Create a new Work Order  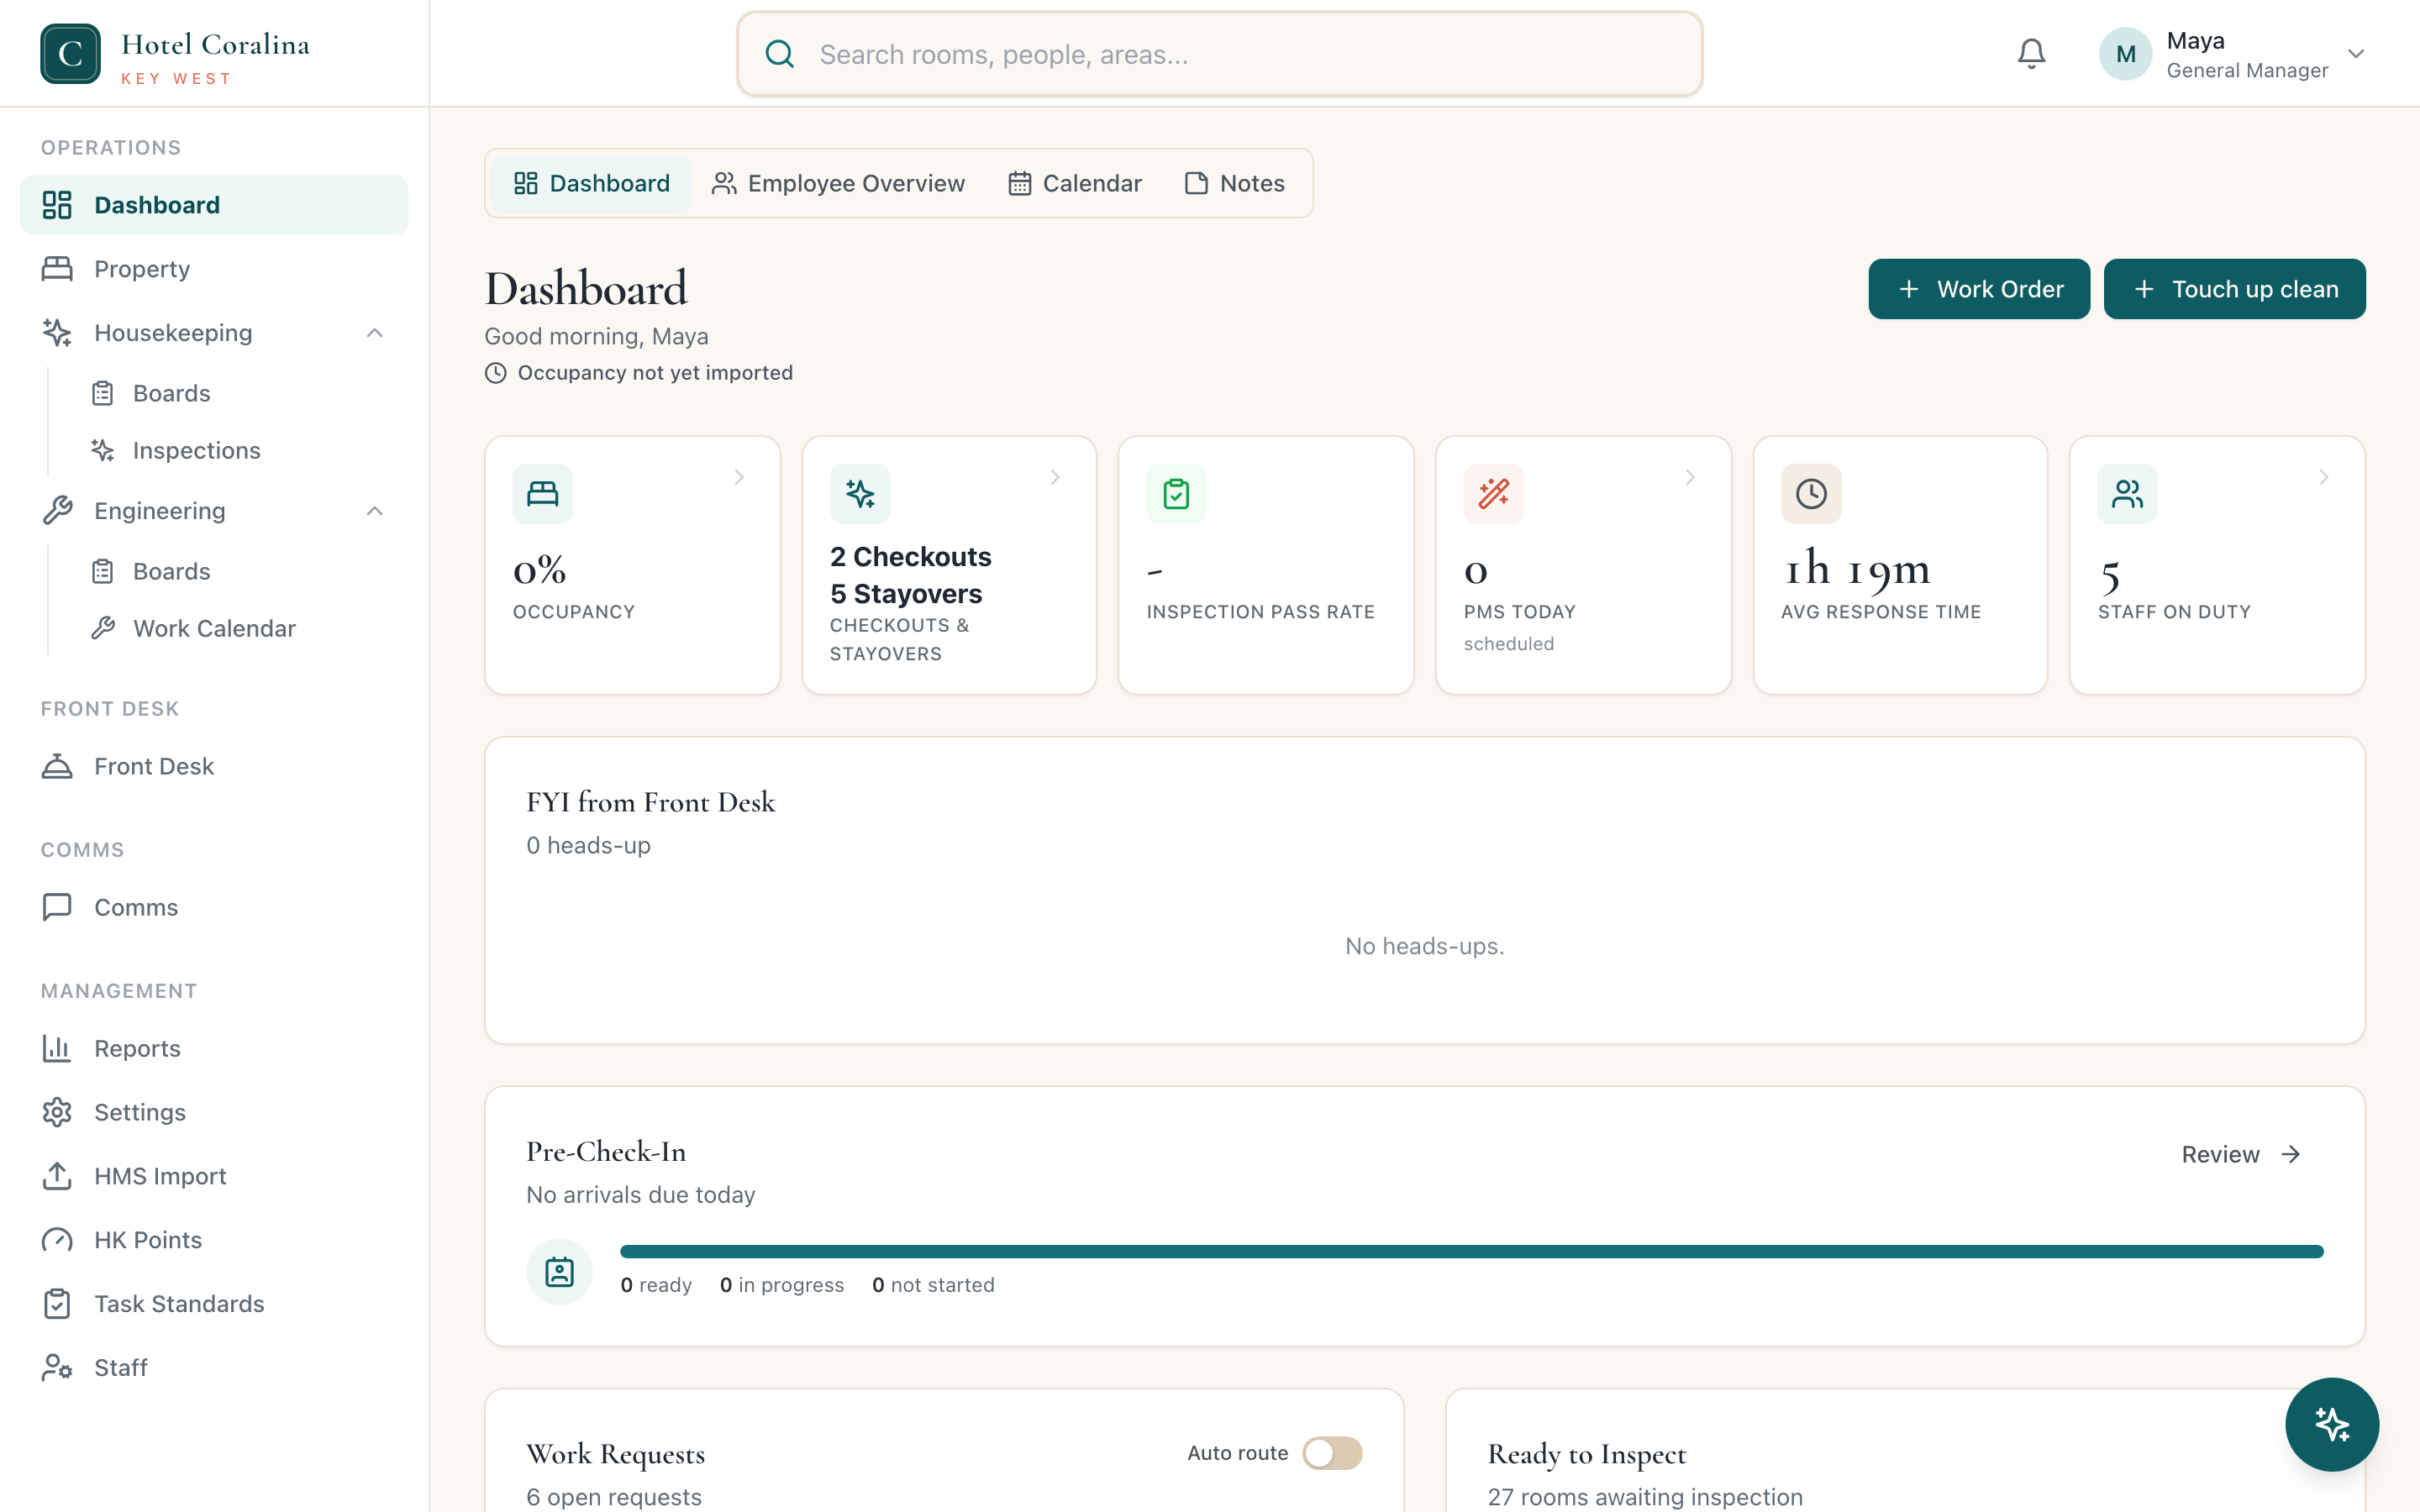tap(1979, 289)
